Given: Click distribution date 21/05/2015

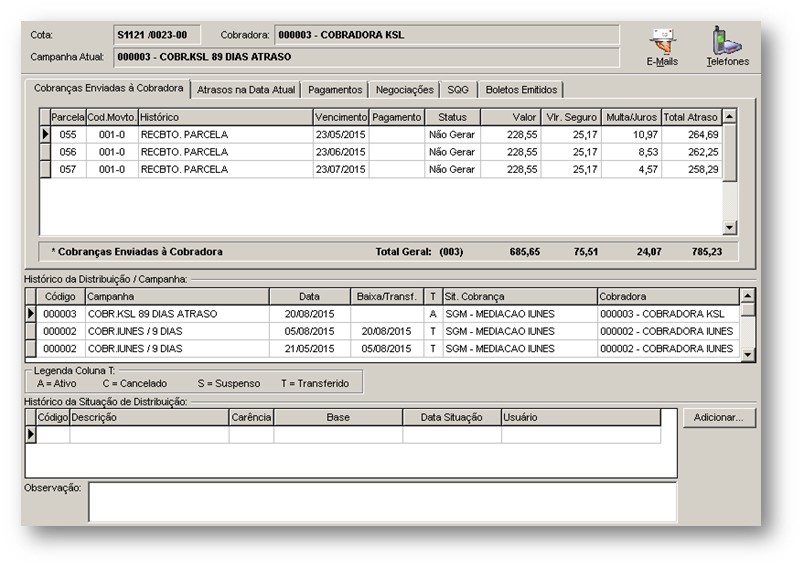Looking at the screenshot, I should pos(309,348).
